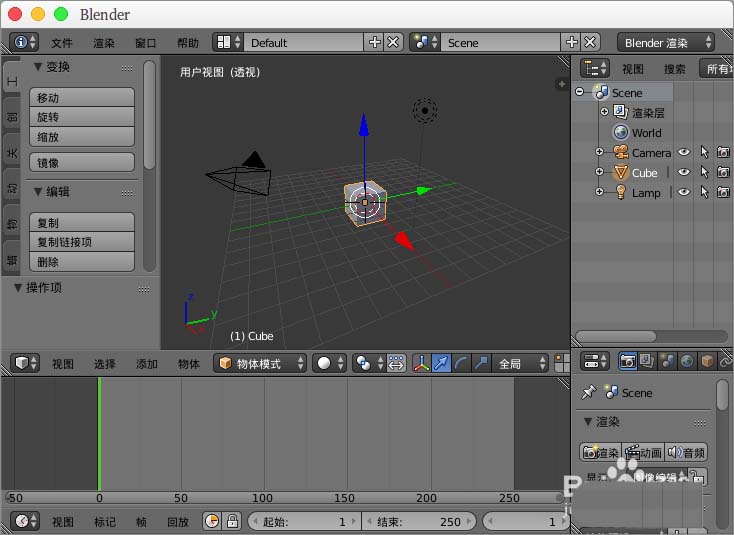734x535 pixels.
Task: Toggle Cube selectability arrow
Action: click(705, 172)
